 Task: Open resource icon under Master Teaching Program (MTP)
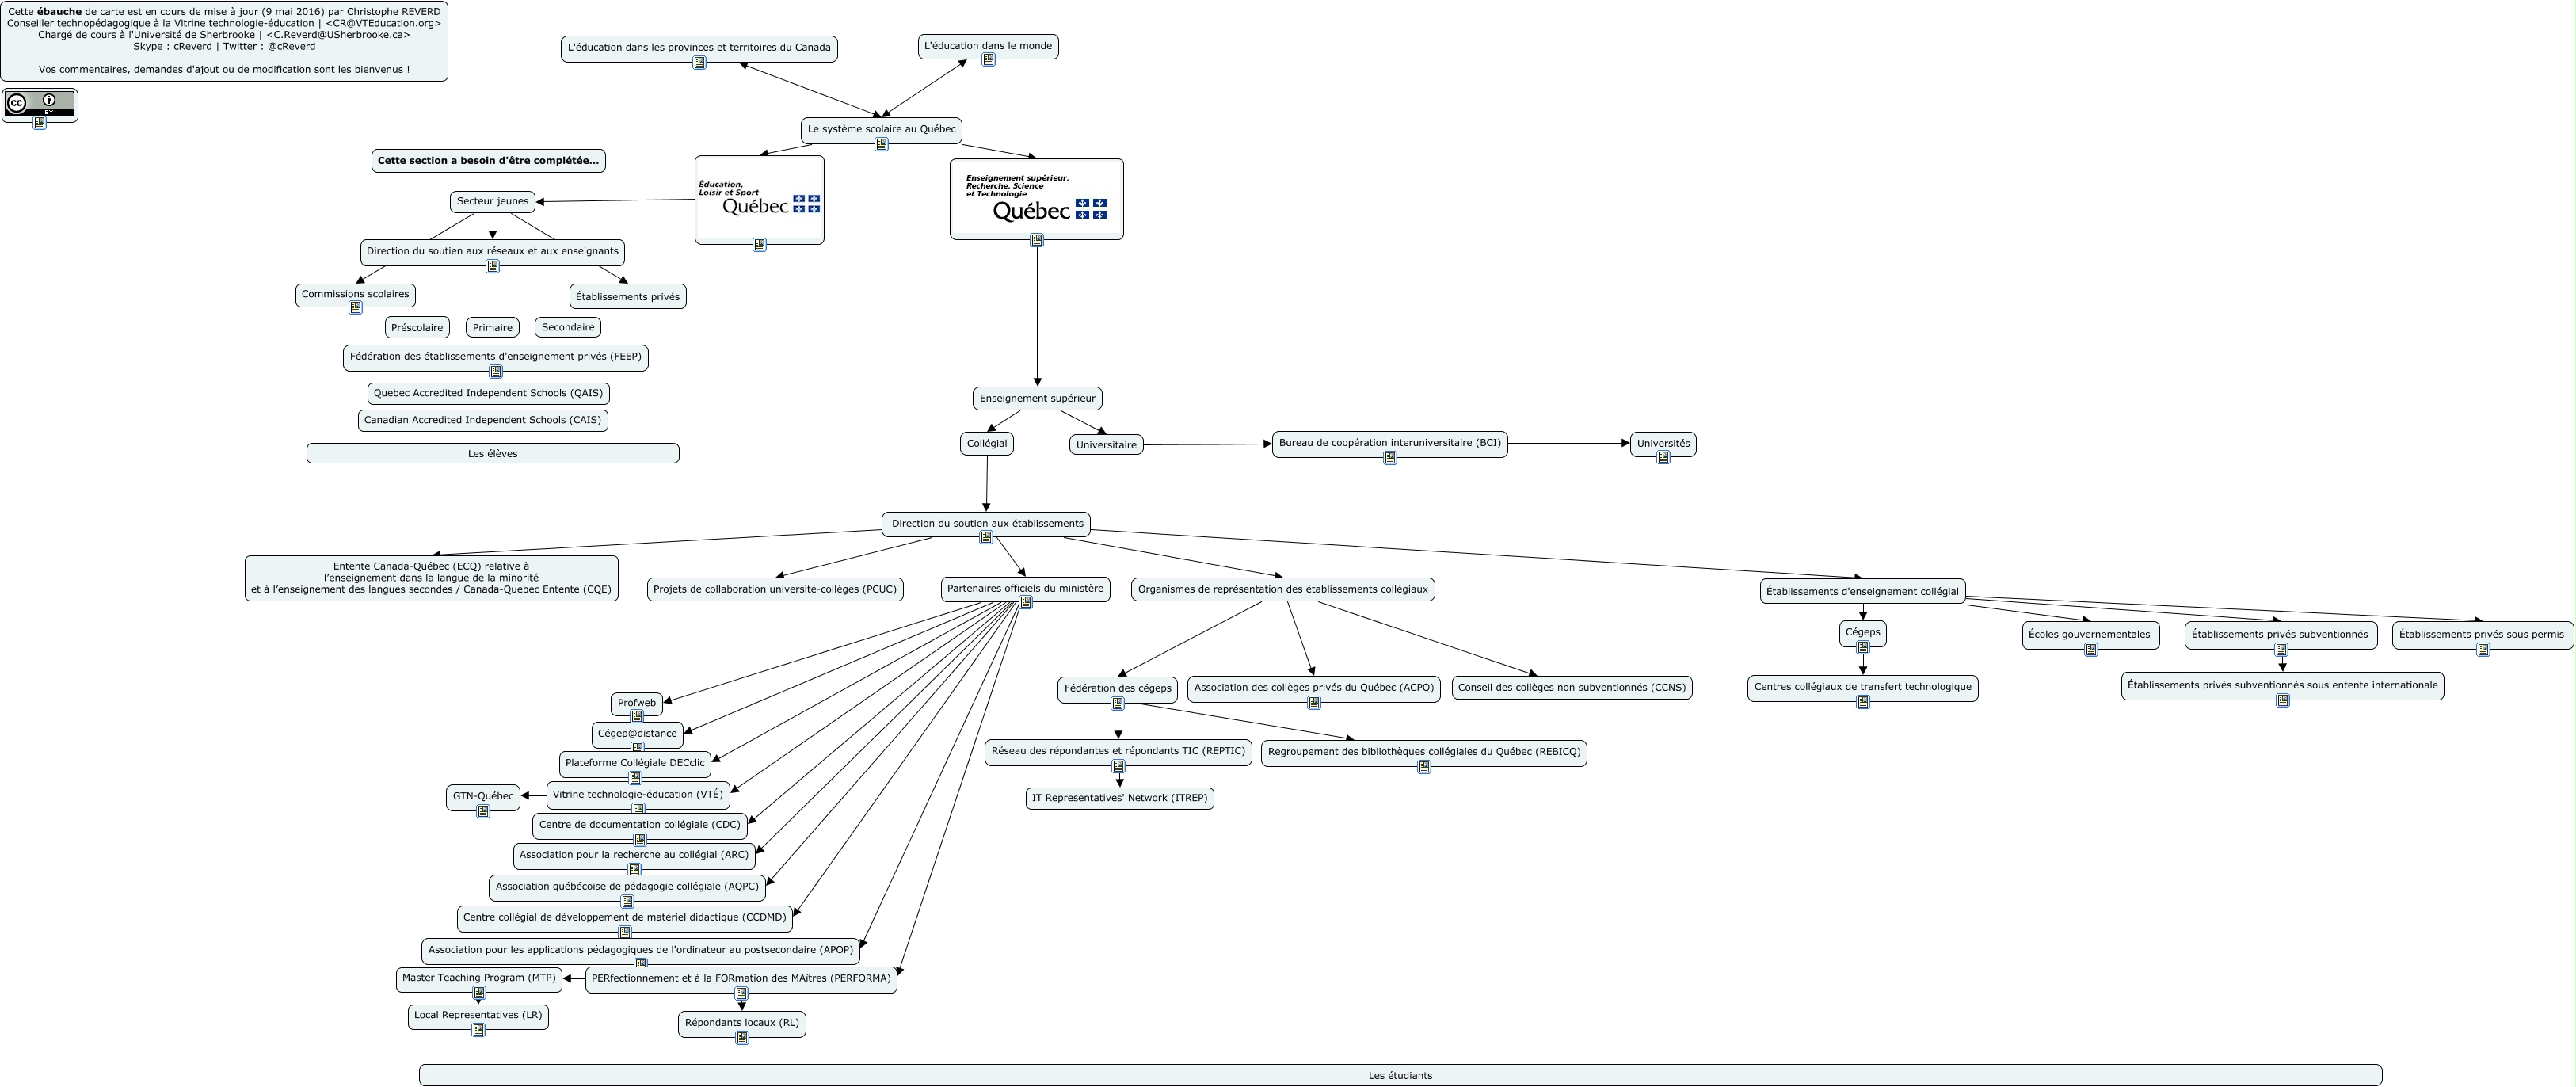[479, 993]
